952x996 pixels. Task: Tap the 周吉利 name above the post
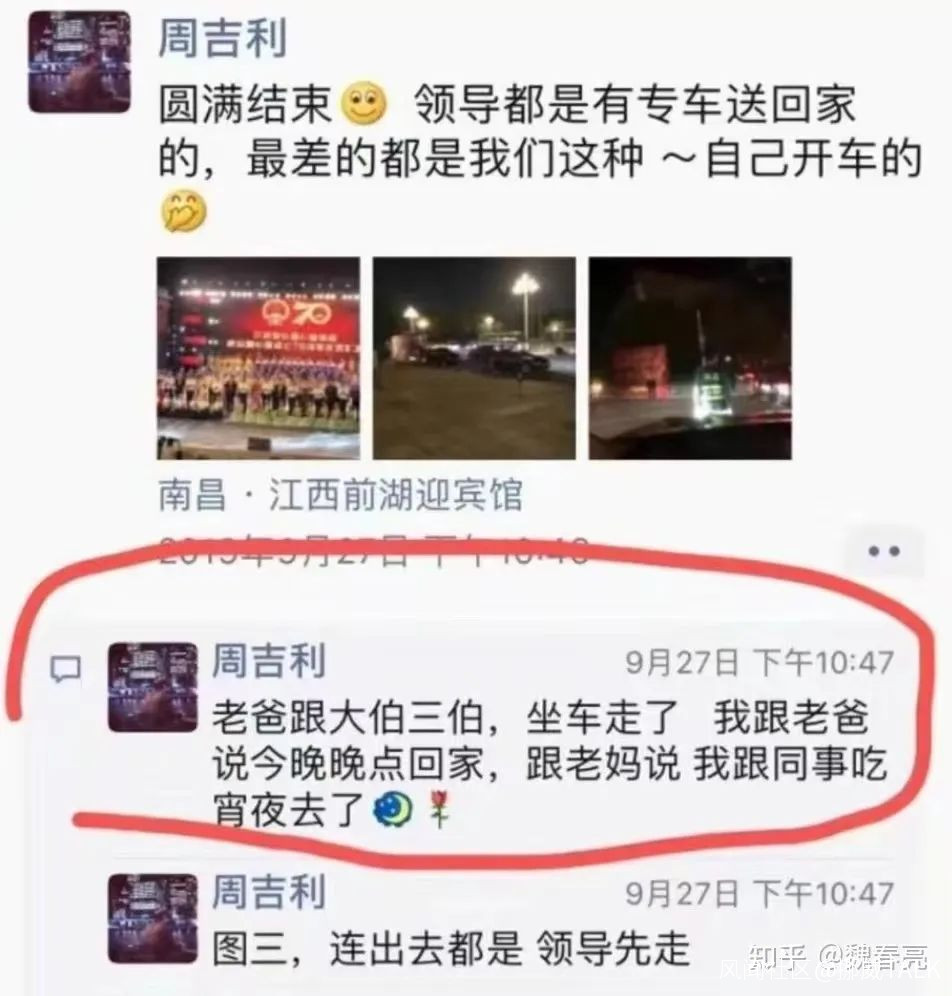[x=222, y=38]
